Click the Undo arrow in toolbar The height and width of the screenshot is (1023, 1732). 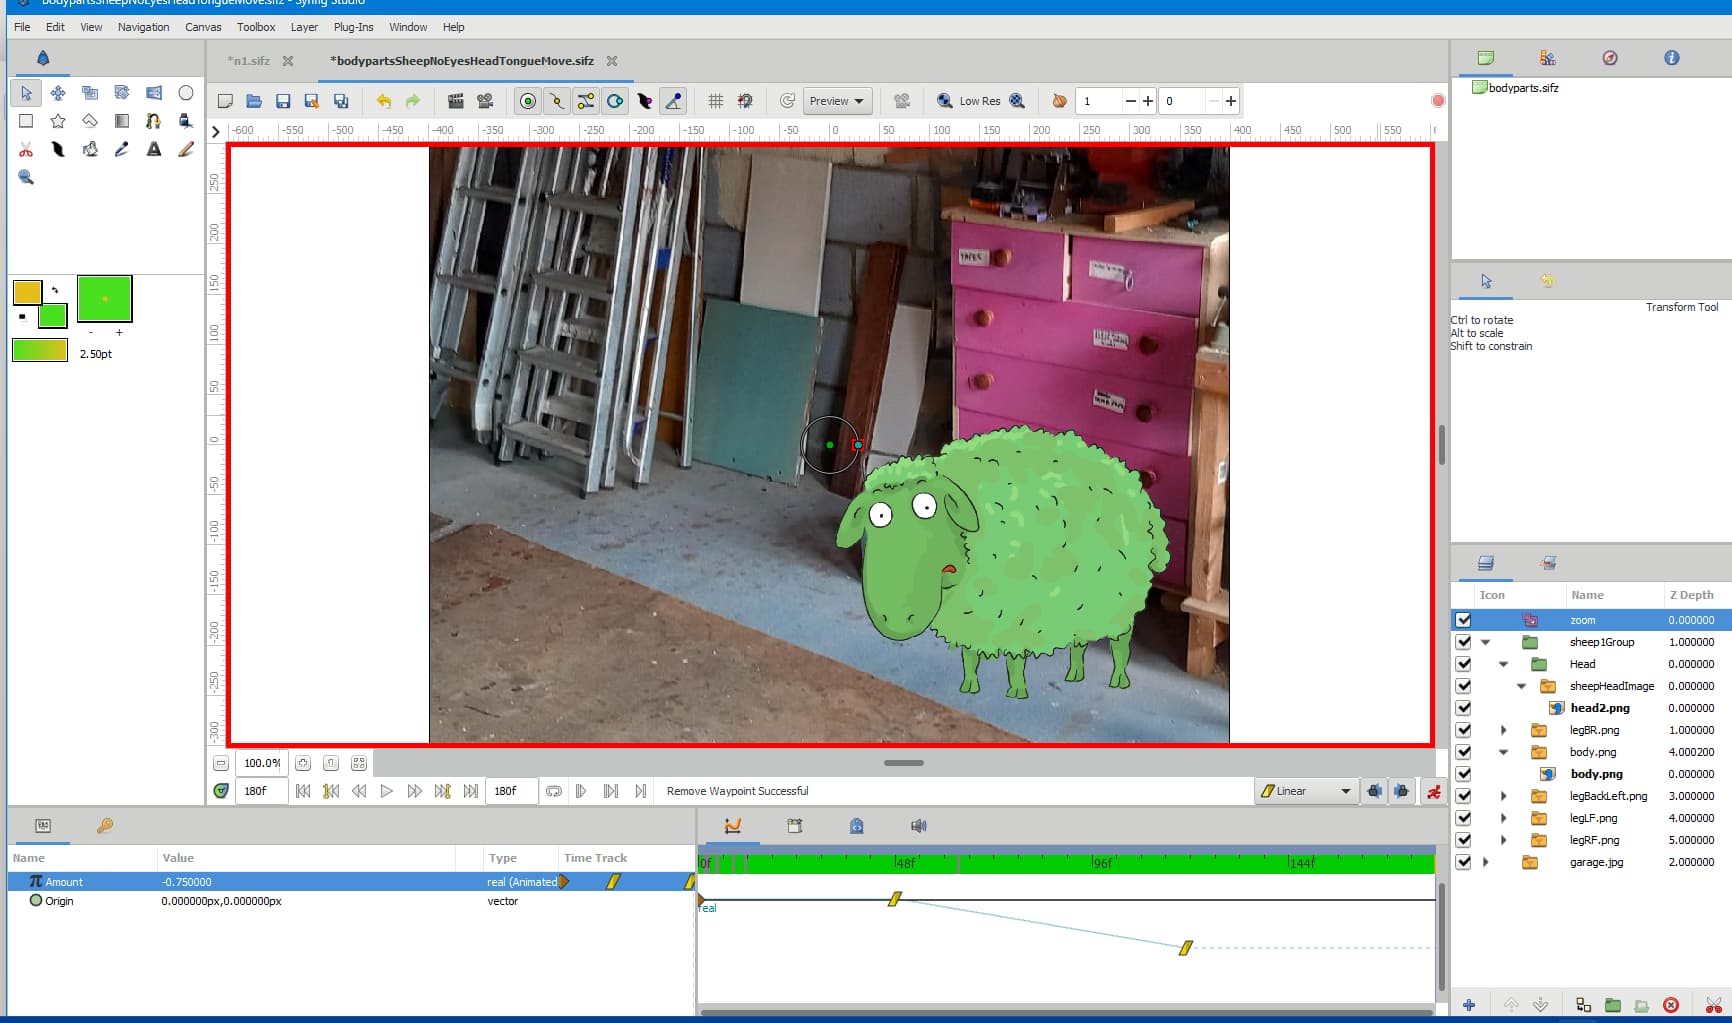tap(383, 101)
